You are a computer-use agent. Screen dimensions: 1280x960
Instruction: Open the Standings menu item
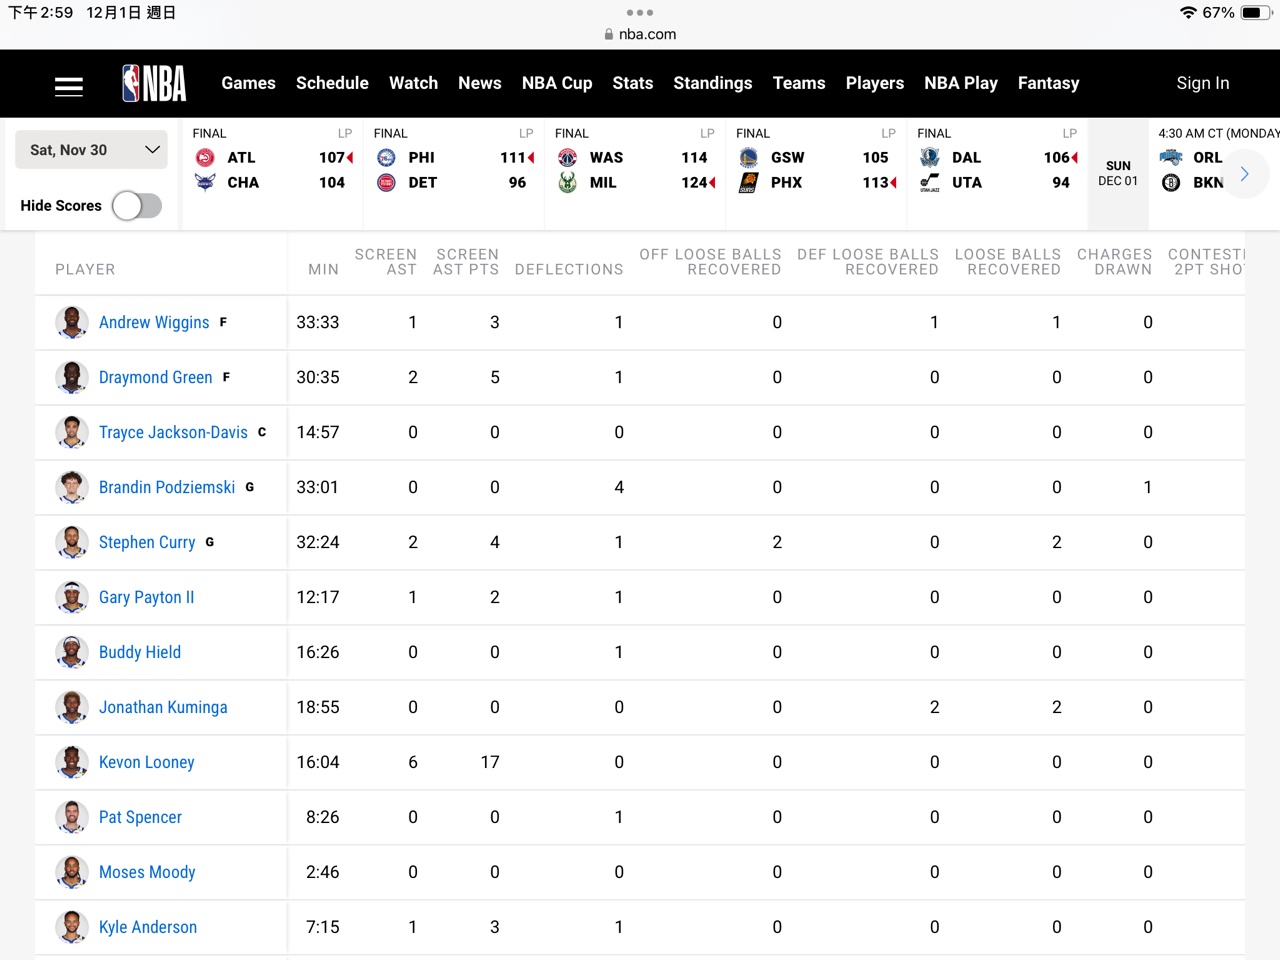tap(712, 83)
